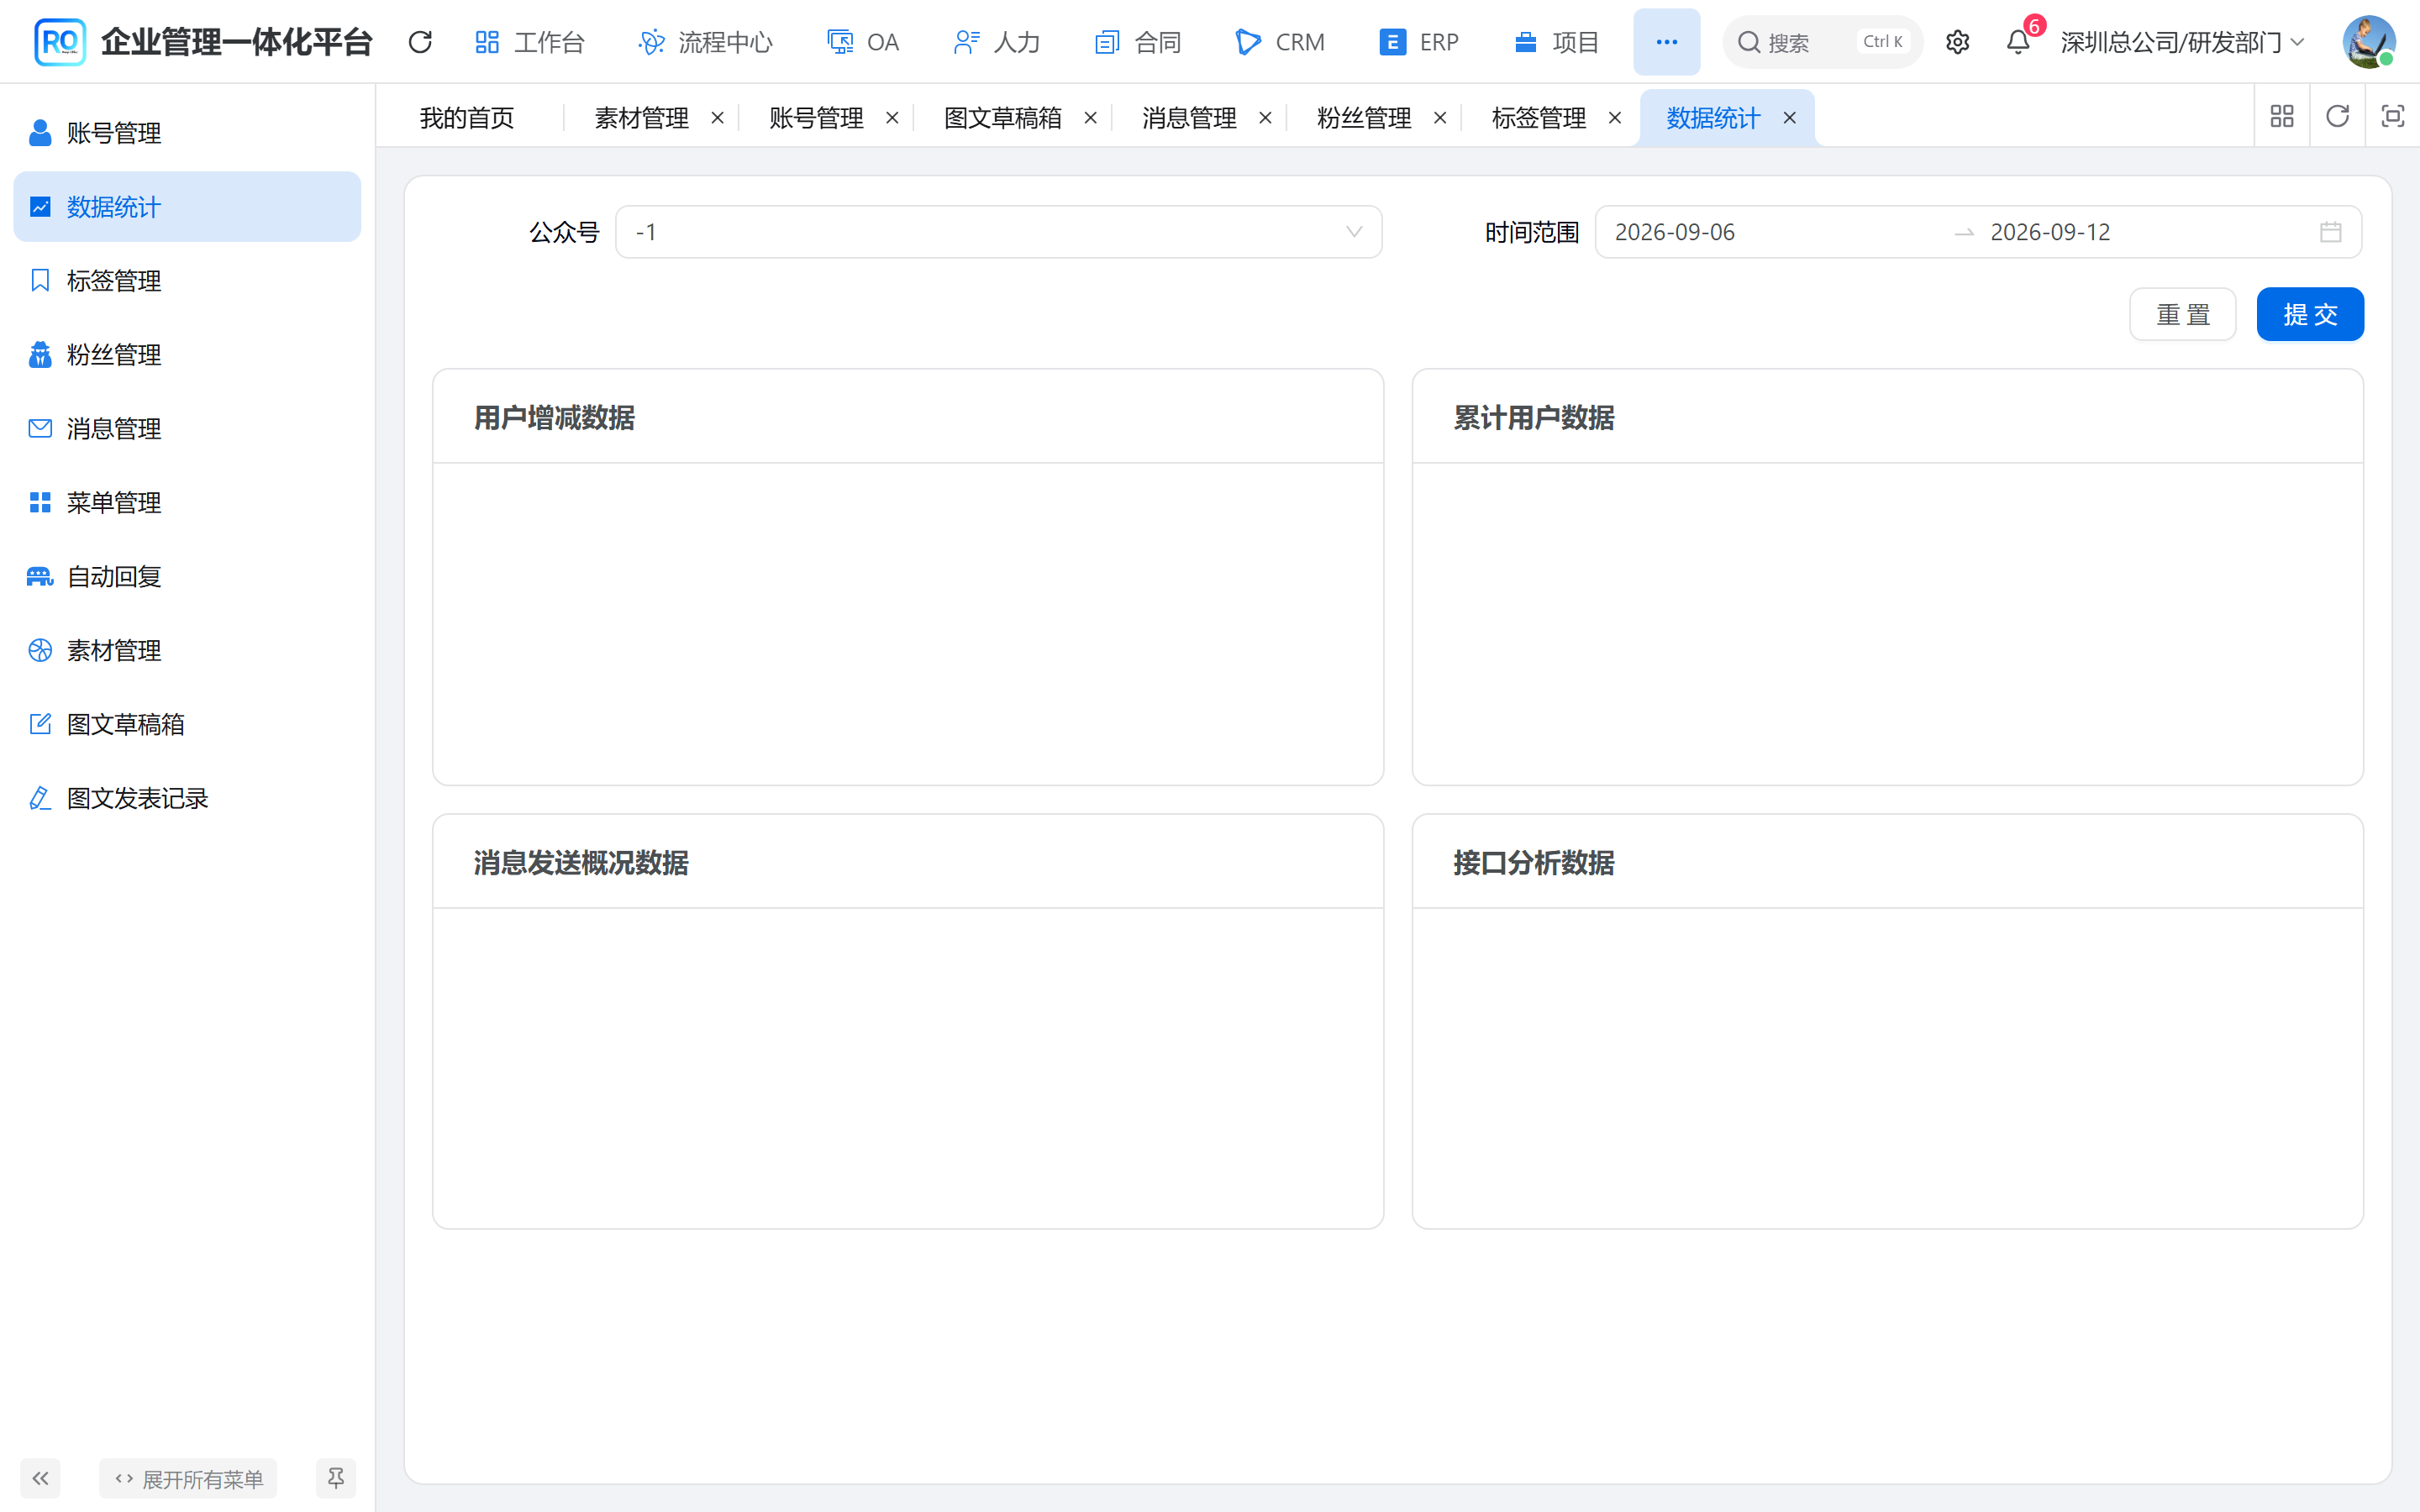Open the 合同 top menu
This screenshot has width=2420, height=1512.
tap(1138, 42)
